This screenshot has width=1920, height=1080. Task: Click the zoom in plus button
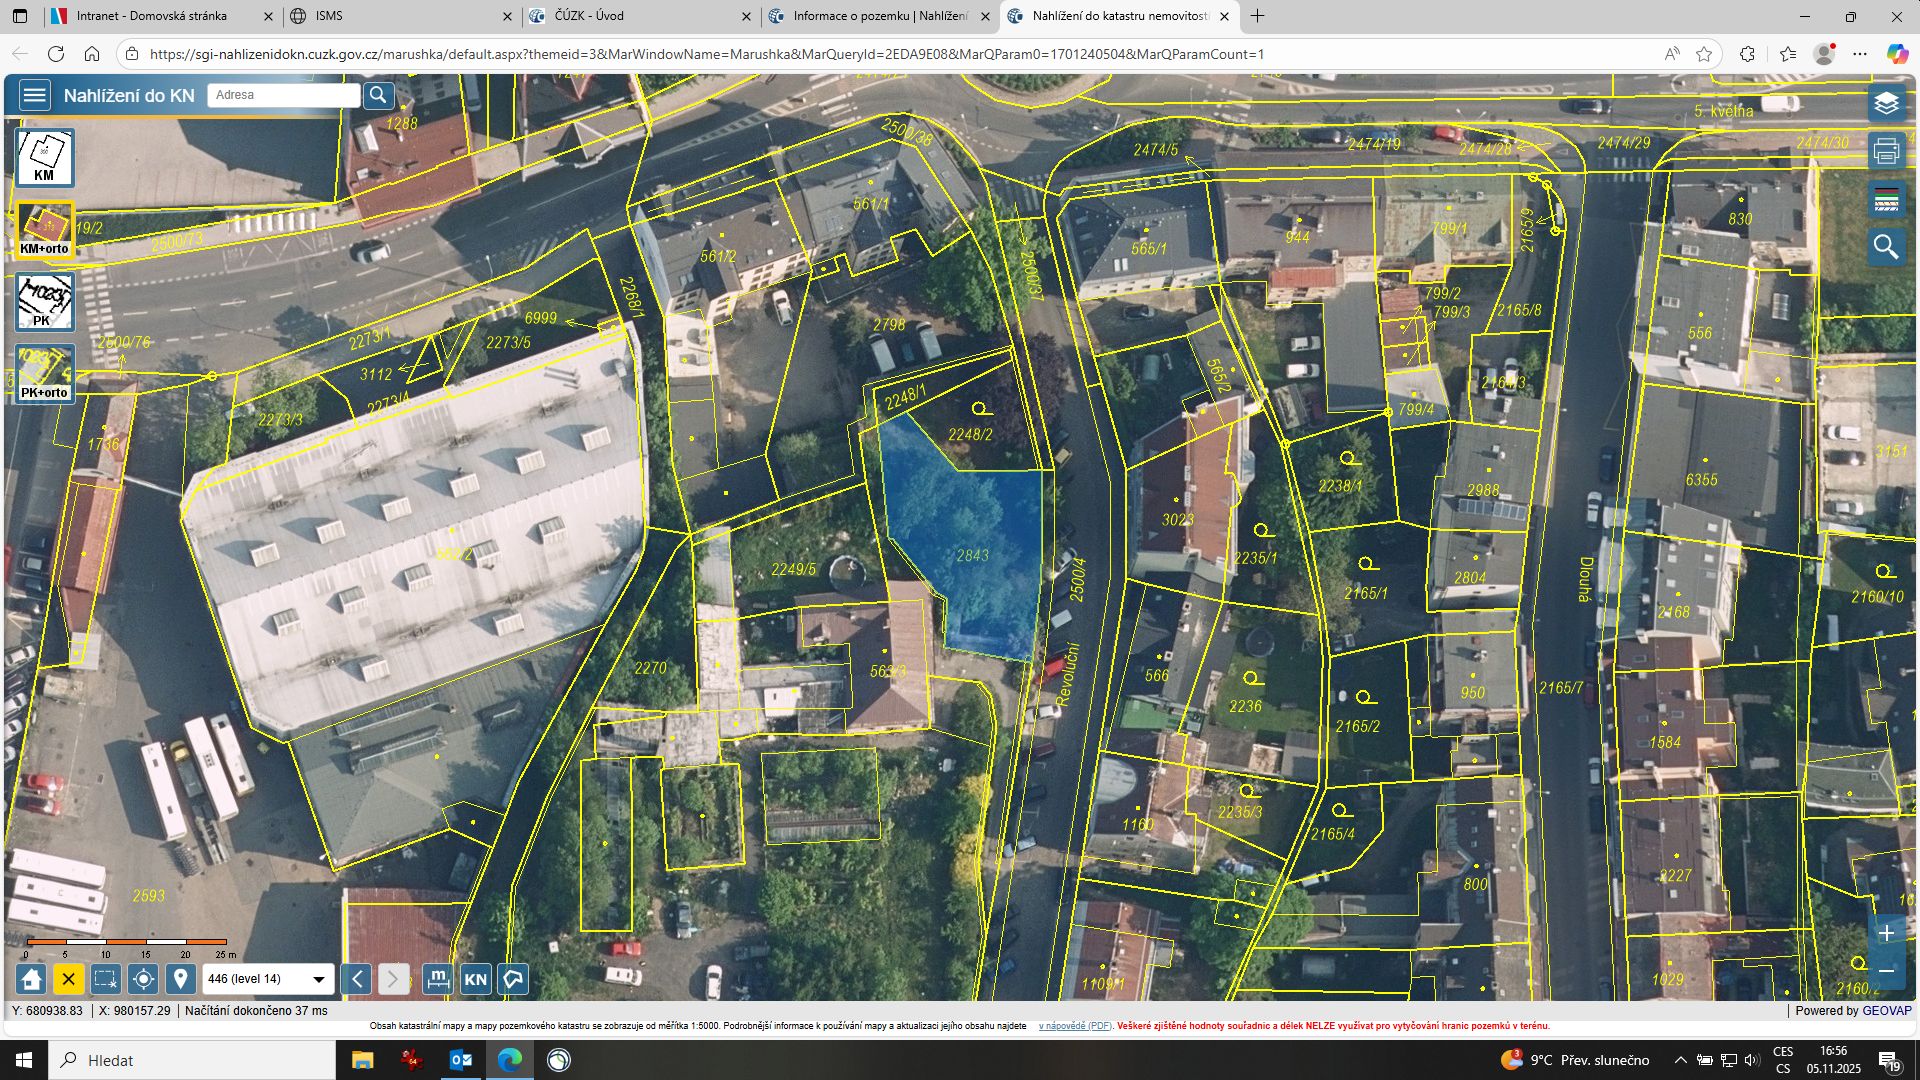click(1886, 933)
